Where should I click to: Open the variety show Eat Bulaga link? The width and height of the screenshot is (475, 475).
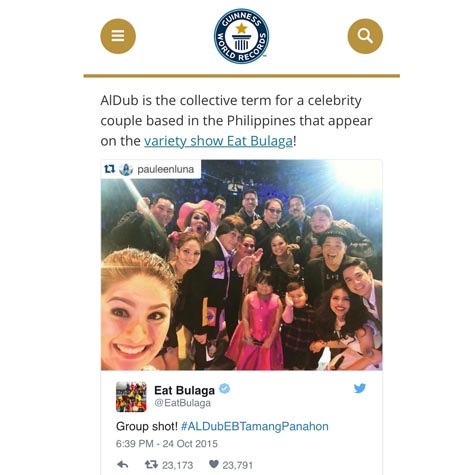tap(218, 141)
